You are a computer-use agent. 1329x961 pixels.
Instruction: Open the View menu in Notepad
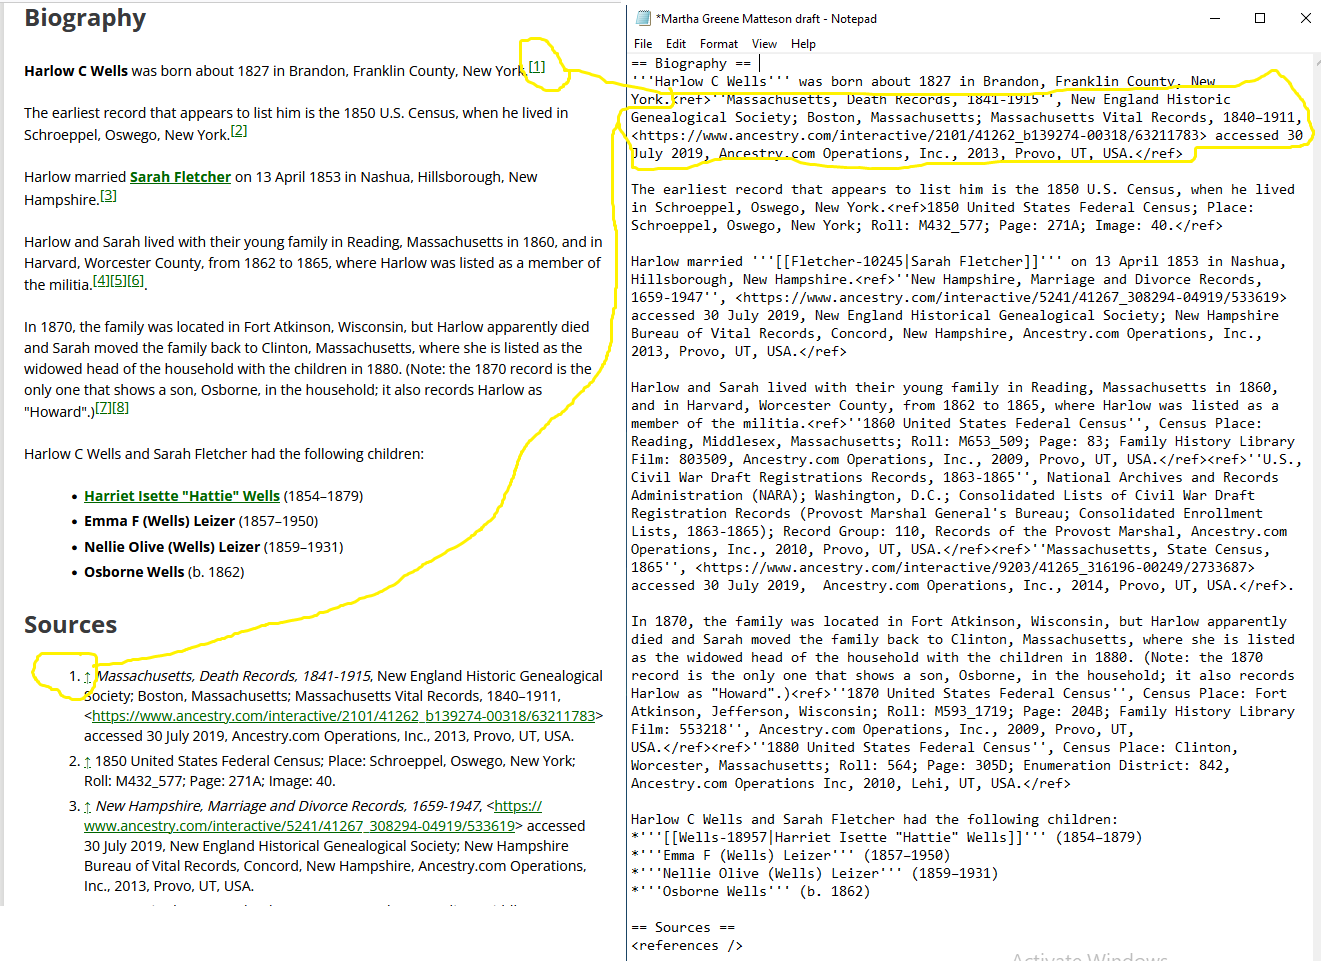pyautogui.click(x=764, y=44)
